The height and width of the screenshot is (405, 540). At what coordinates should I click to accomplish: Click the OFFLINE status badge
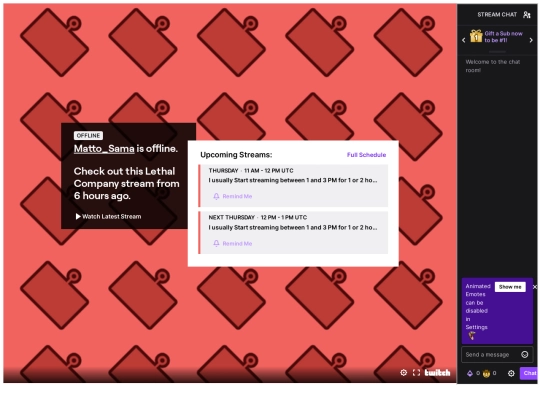click(x=88, y=135)
